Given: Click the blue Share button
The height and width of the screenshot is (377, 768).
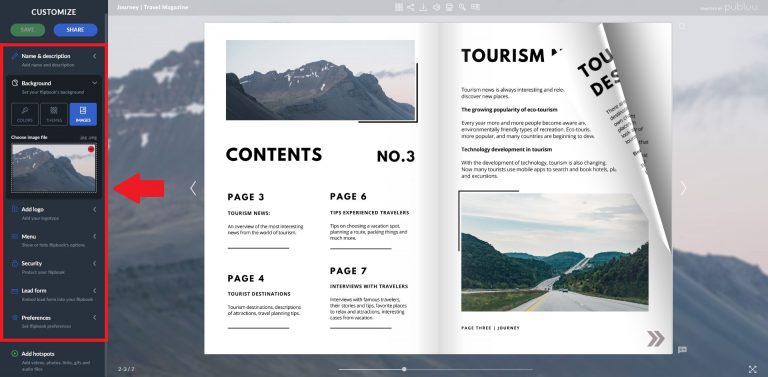Looking at the screenshot, I should [x=75, y=30].
